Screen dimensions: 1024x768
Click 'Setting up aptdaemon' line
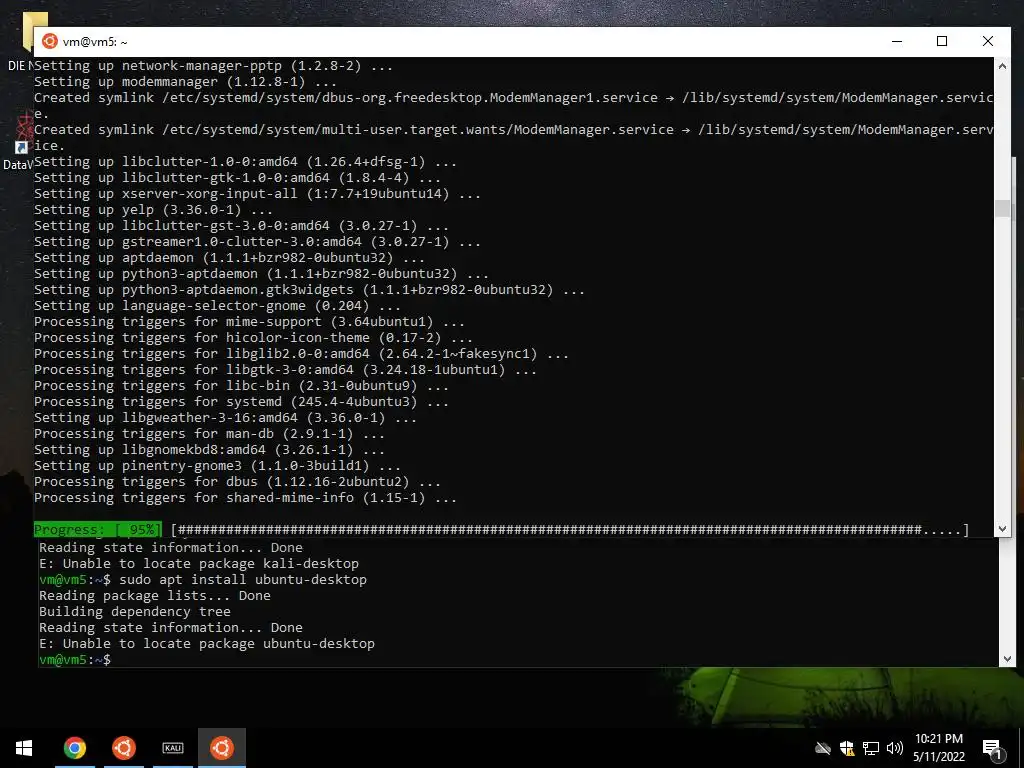[x=229, y=258]
